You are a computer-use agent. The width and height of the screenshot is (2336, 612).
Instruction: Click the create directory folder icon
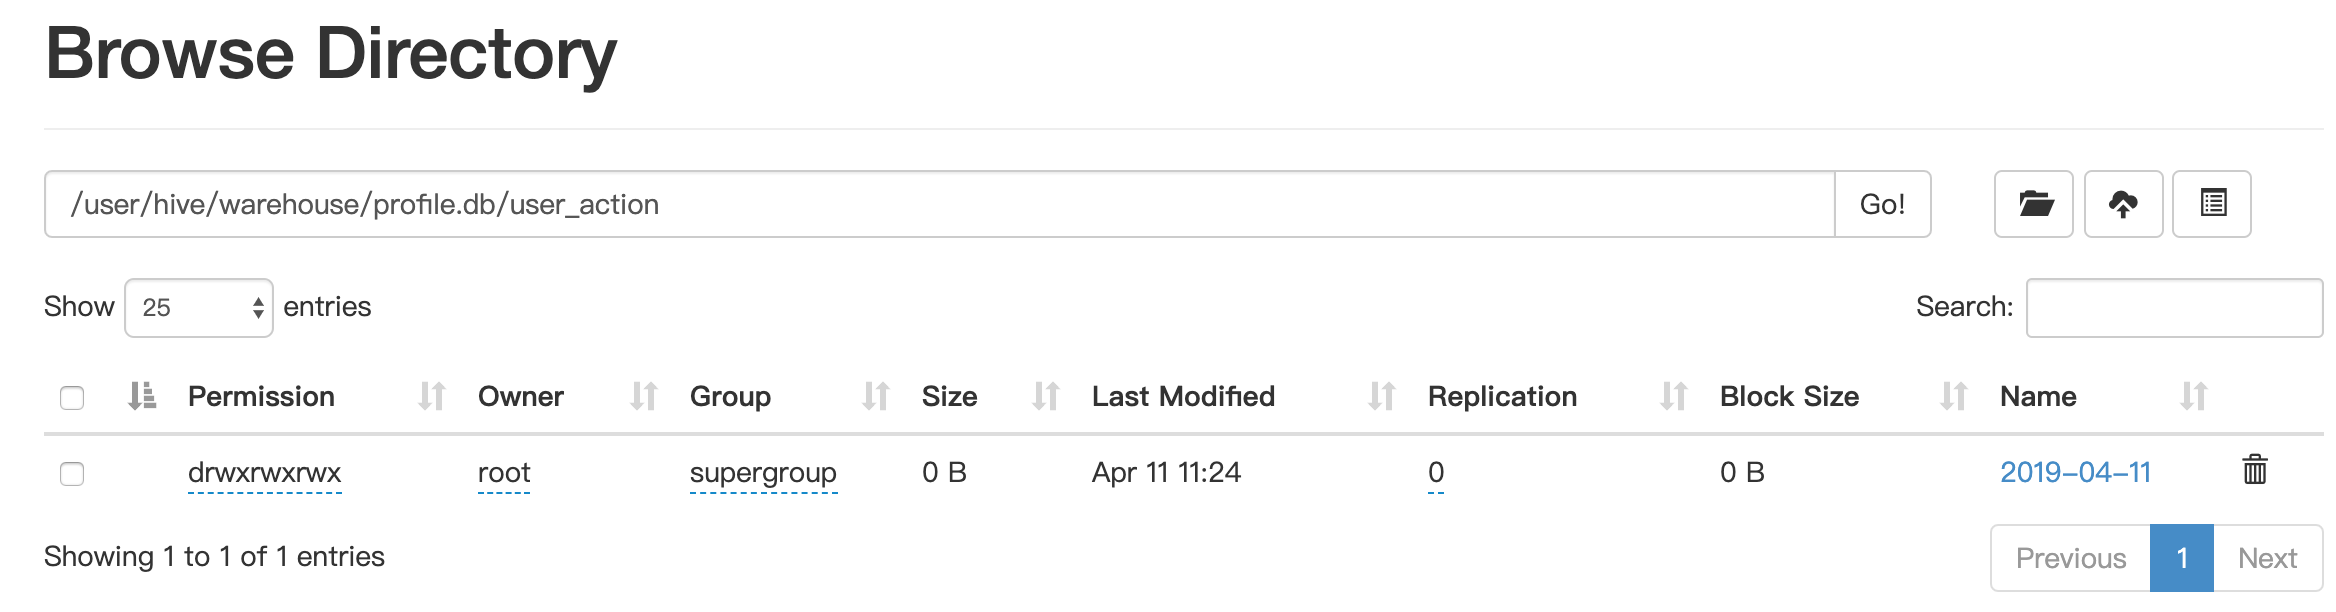2033,204
